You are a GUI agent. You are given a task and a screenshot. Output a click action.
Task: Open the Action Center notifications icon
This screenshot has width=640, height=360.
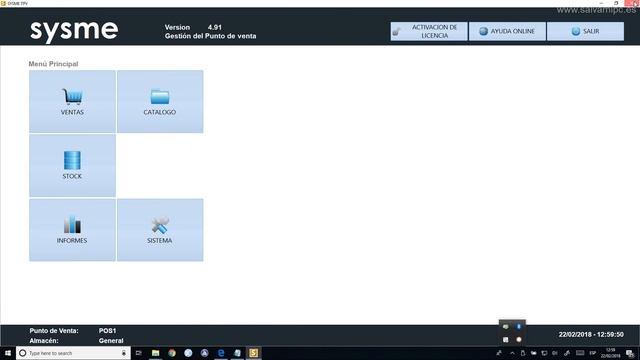click(x=631, y=353)
